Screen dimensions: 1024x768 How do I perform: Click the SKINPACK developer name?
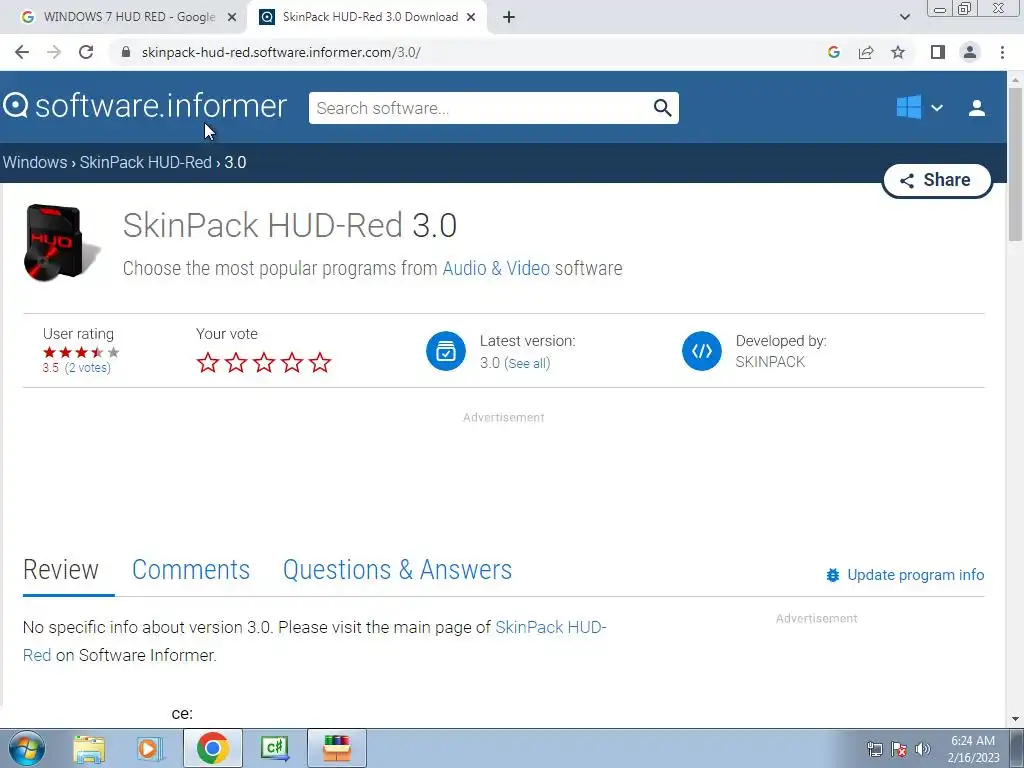click(x=770, y=362)
